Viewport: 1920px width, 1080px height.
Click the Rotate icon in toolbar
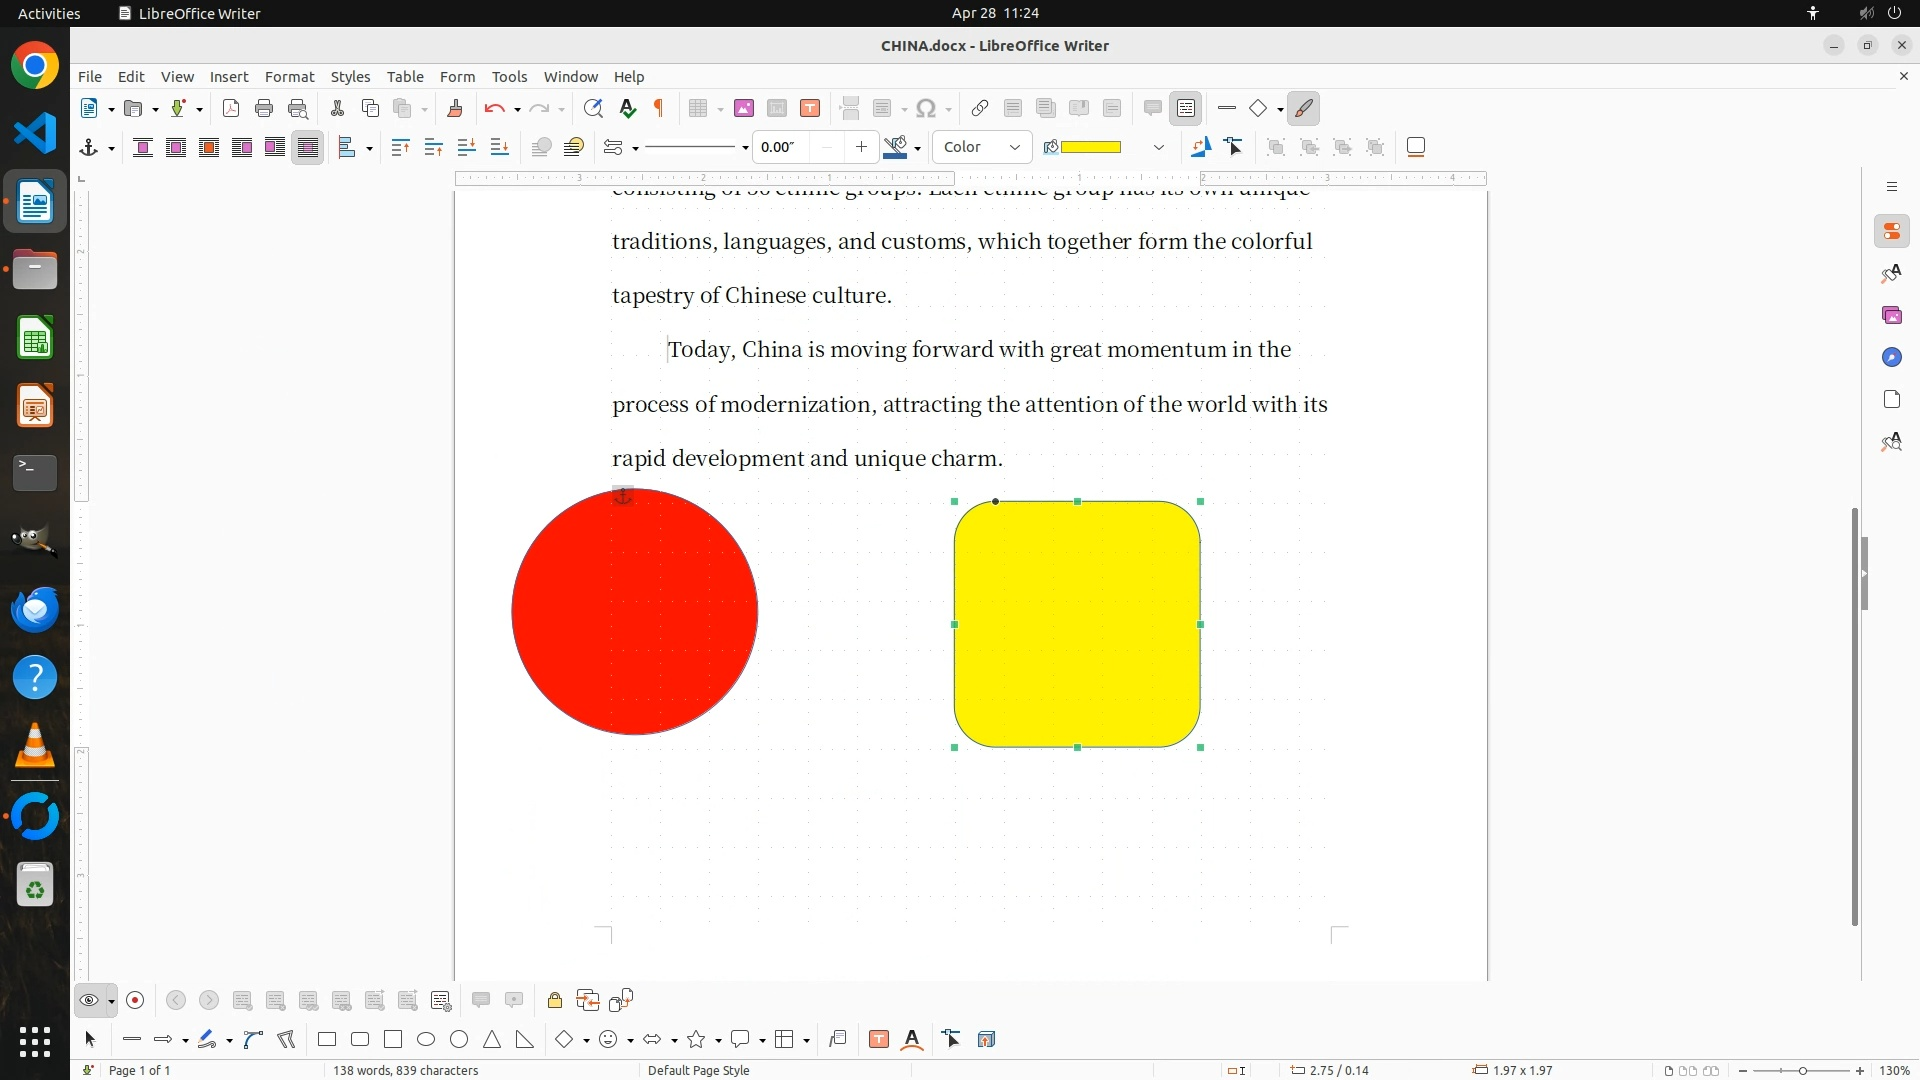(x=1200, y=147)
